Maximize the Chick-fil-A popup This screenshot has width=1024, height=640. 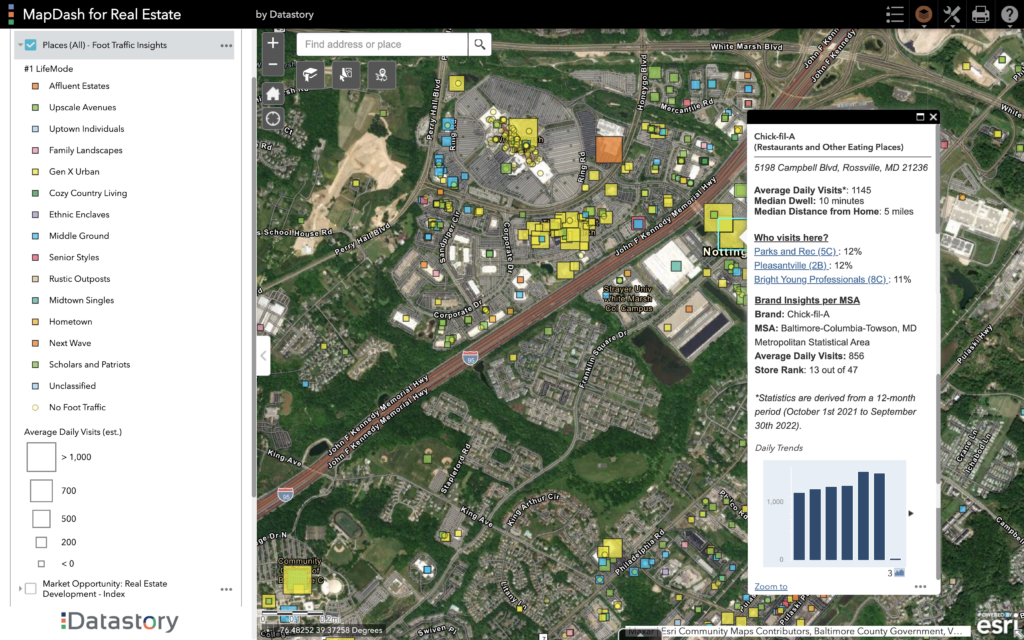920,117
